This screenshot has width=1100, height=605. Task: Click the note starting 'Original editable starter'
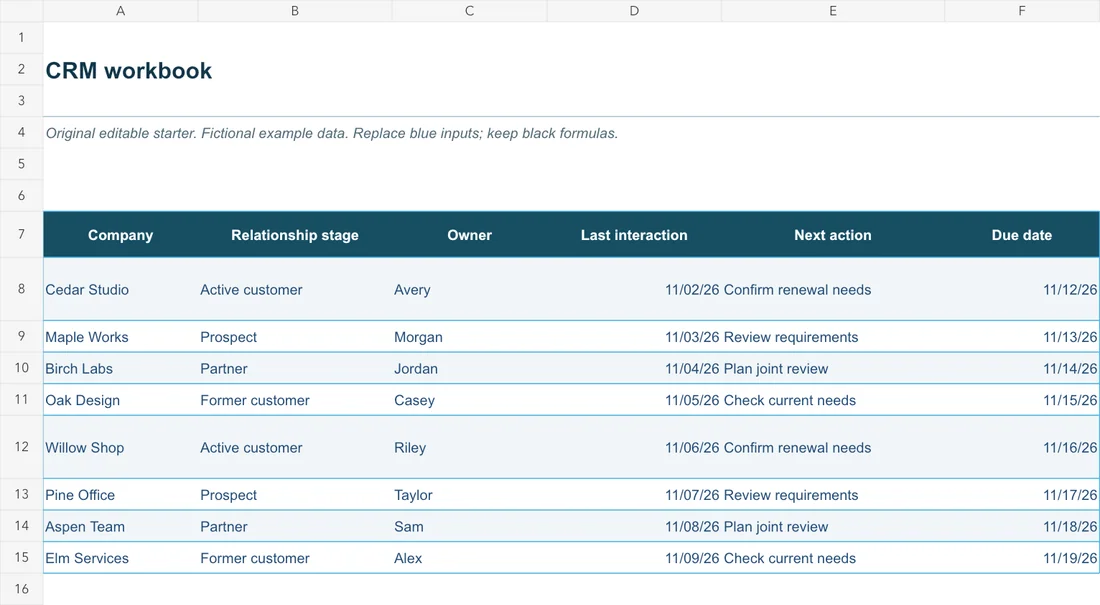pos(332,133)
